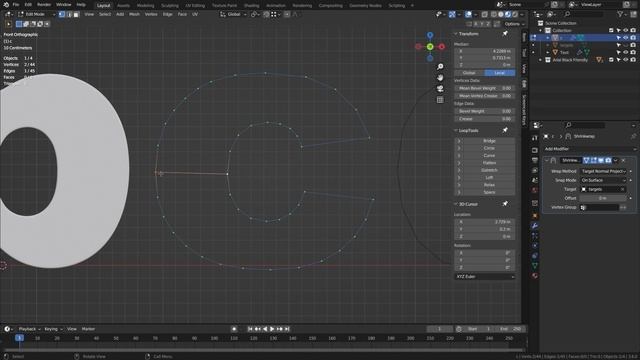This screenshot has height=360, width=640.
Task: Enable rendered viewport shading
Action: [x=515, y=14]
